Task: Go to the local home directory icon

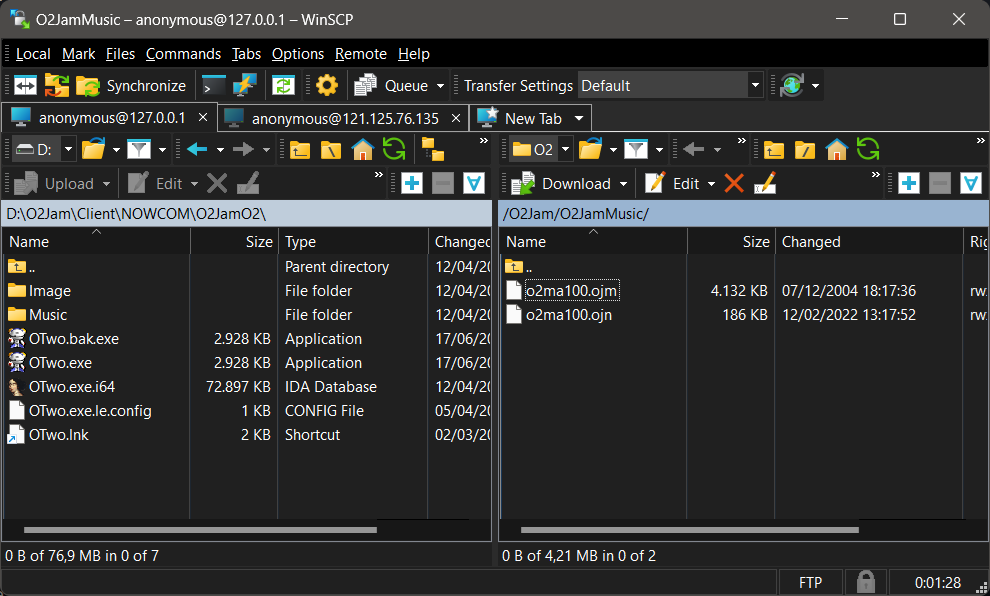Action: coord(362,150)
